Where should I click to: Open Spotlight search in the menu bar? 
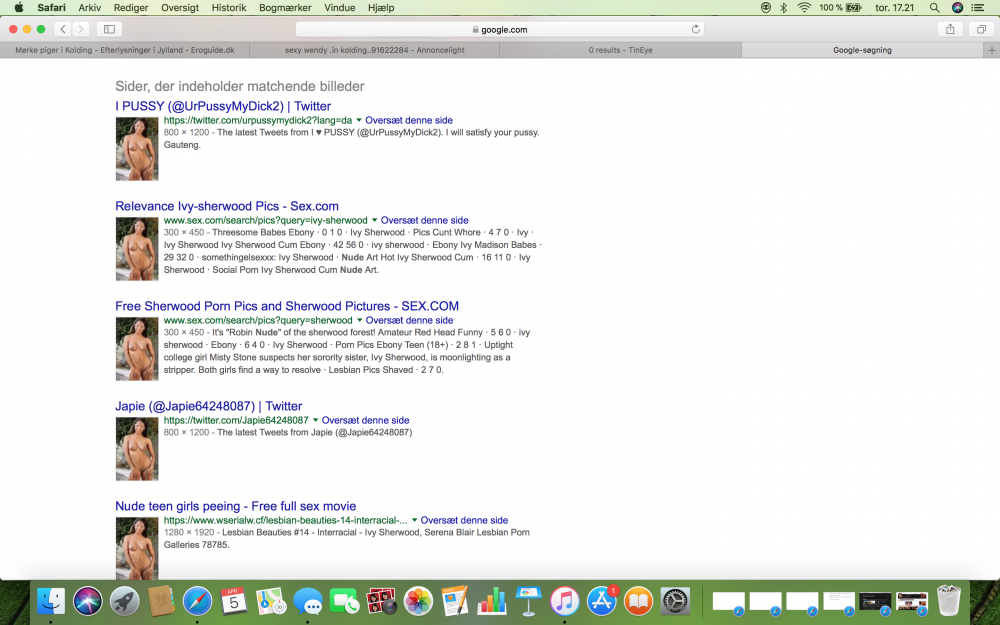(934, 8)
